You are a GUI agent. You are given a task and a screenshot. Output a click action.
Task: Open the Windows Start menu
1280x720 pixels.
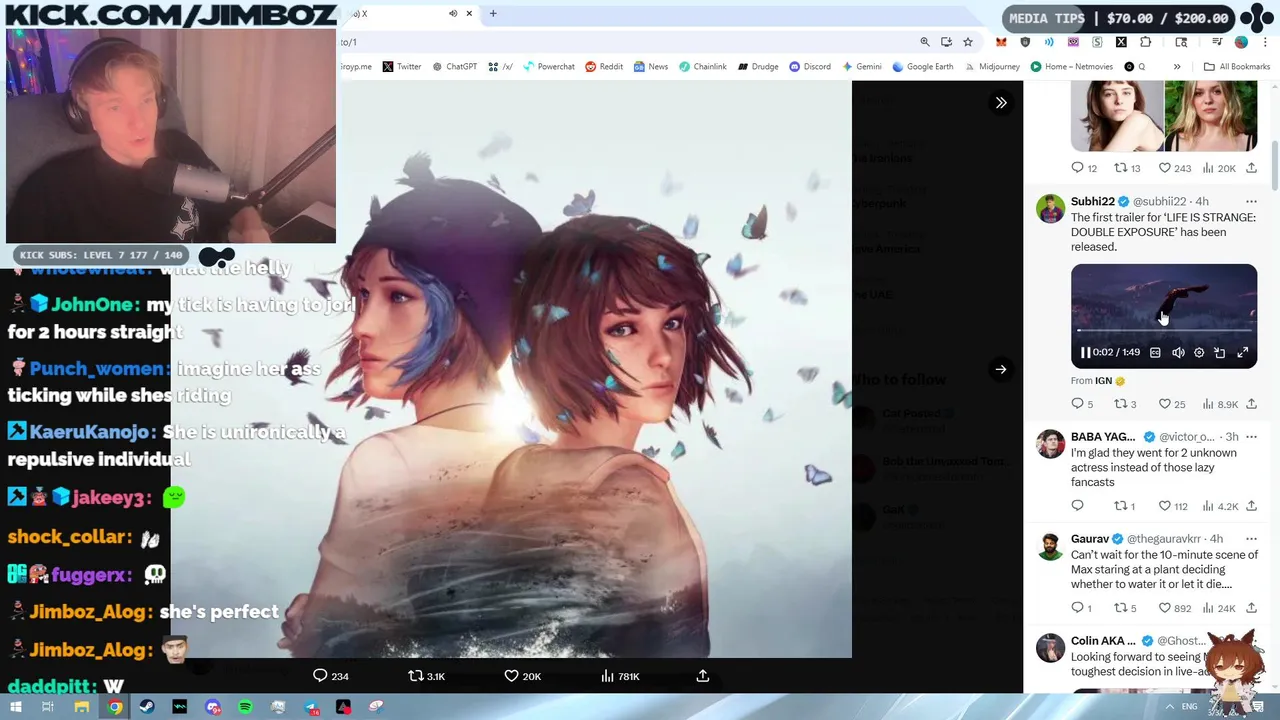coord(15,707)
